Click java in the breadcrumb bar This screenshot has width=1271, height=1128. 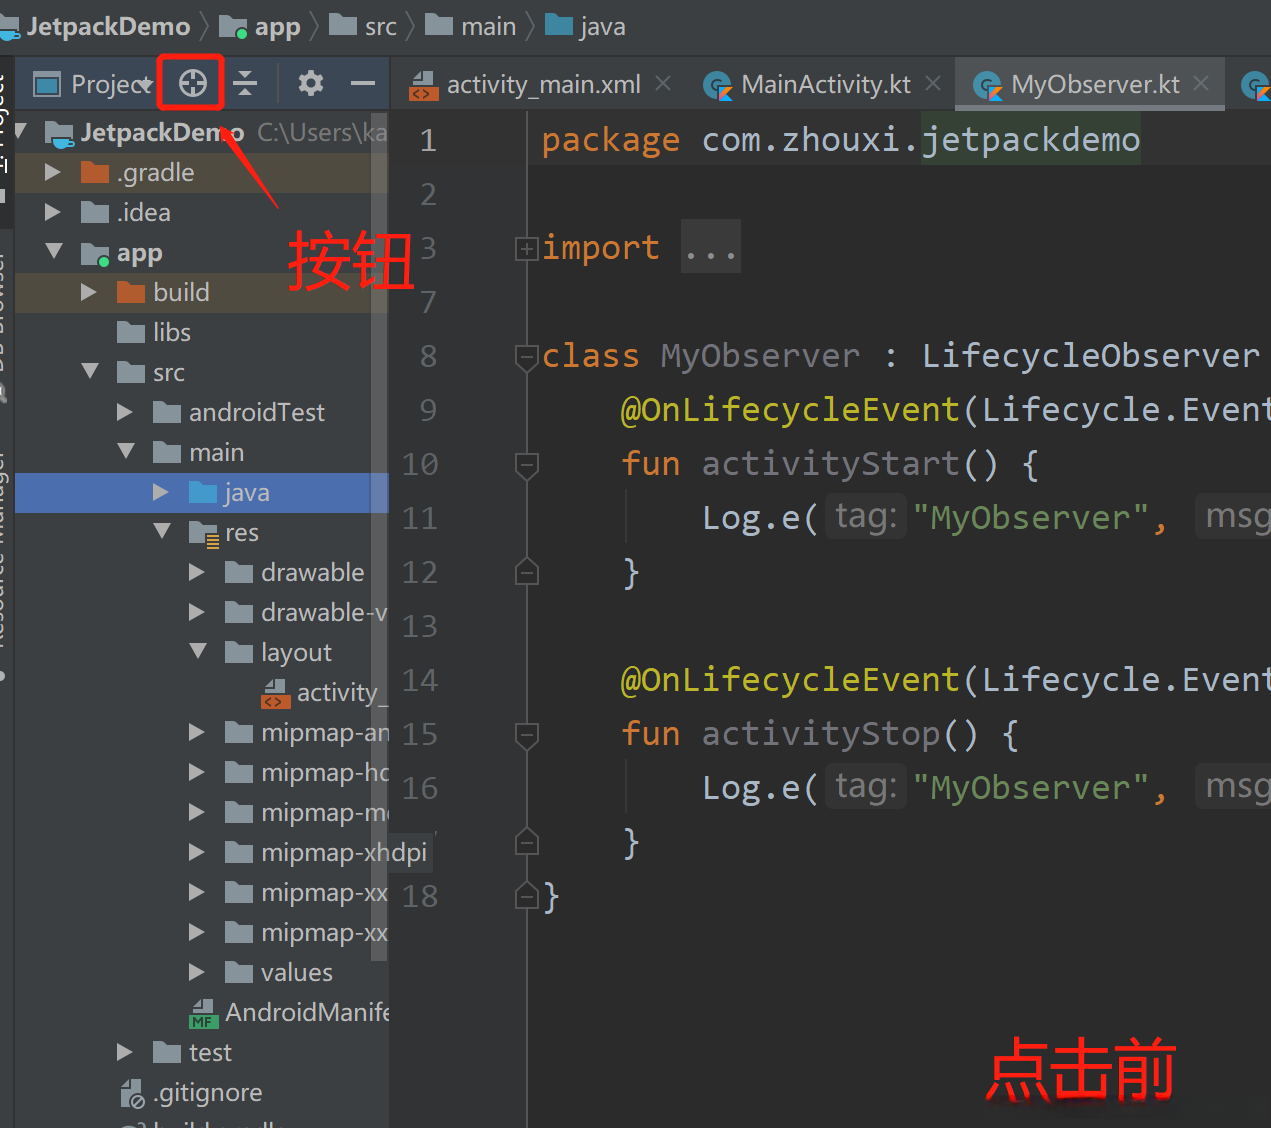pos(586,27)
